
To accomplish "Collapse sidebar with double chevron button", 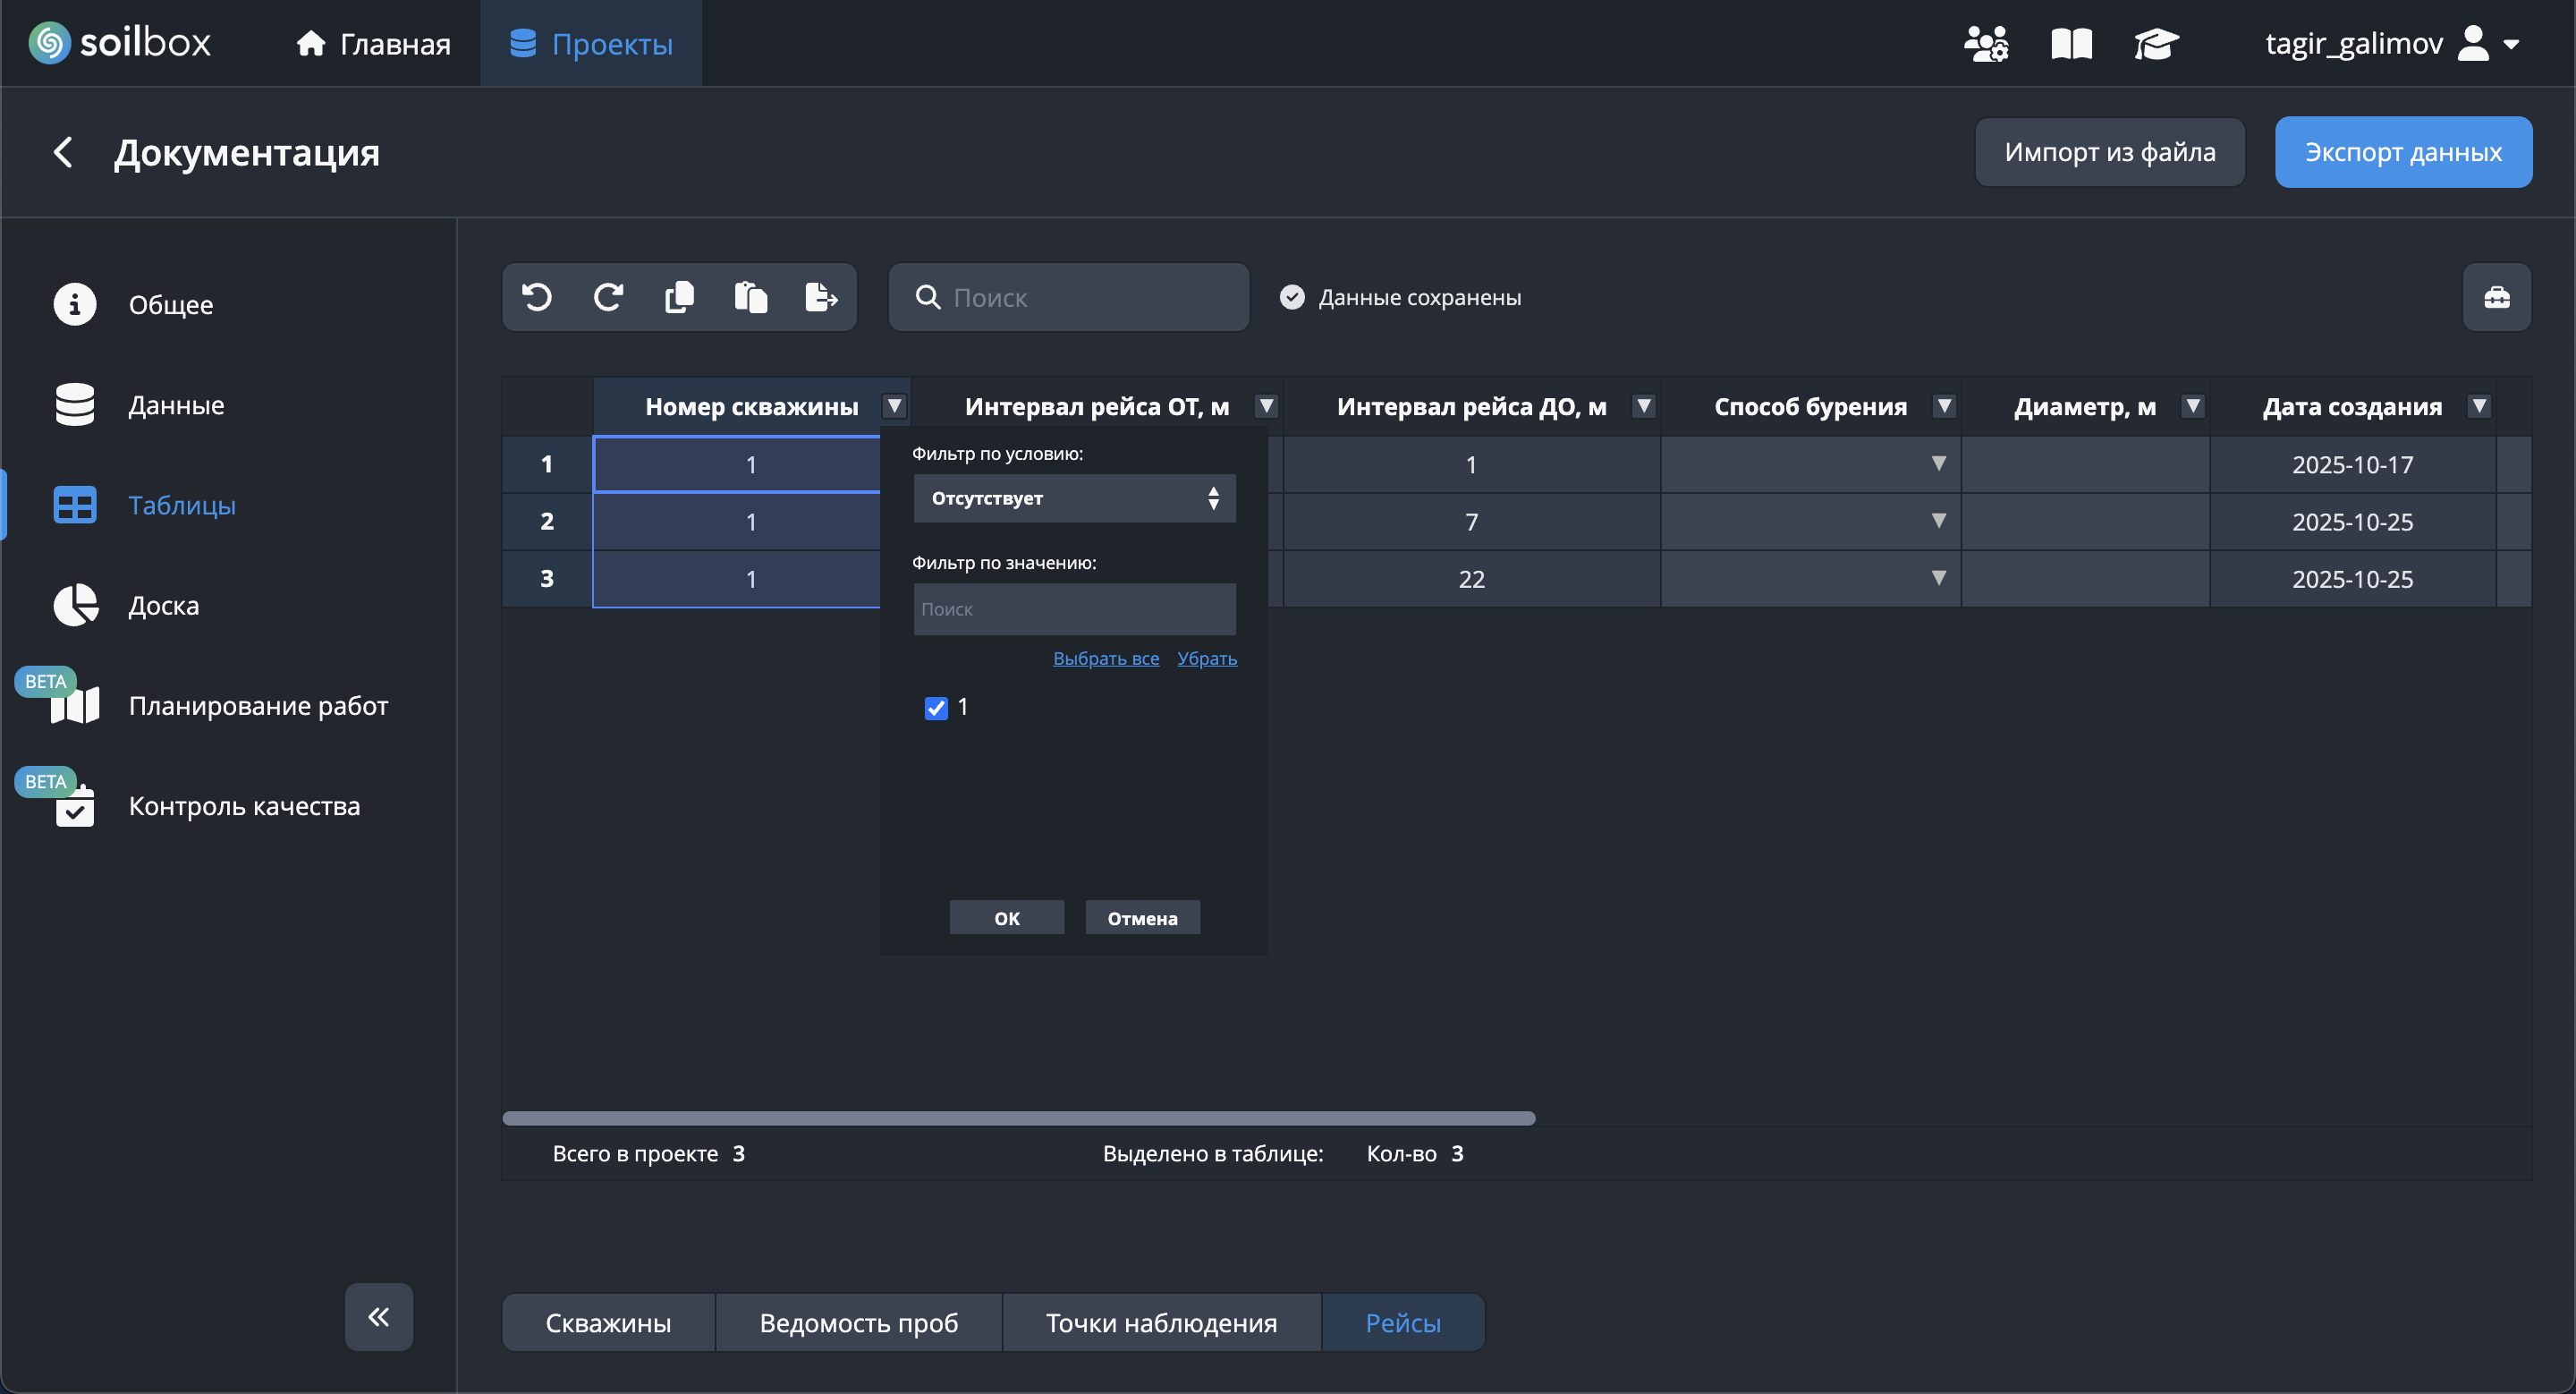I will point(379,1316).
